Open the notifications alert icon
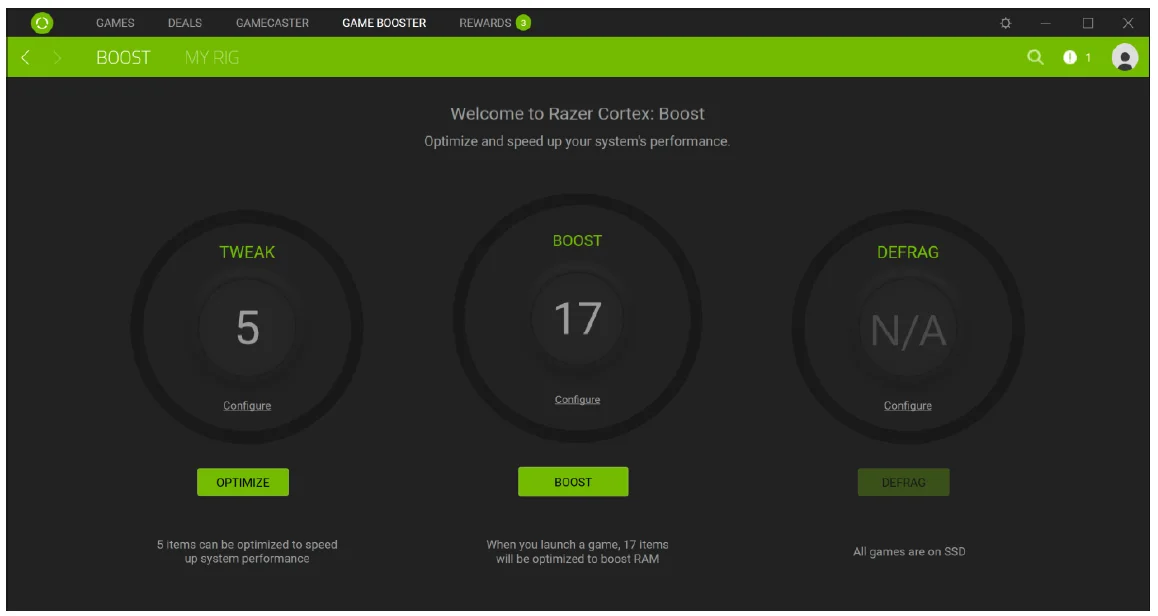 pyautogui.click(x=1072, y=57)
